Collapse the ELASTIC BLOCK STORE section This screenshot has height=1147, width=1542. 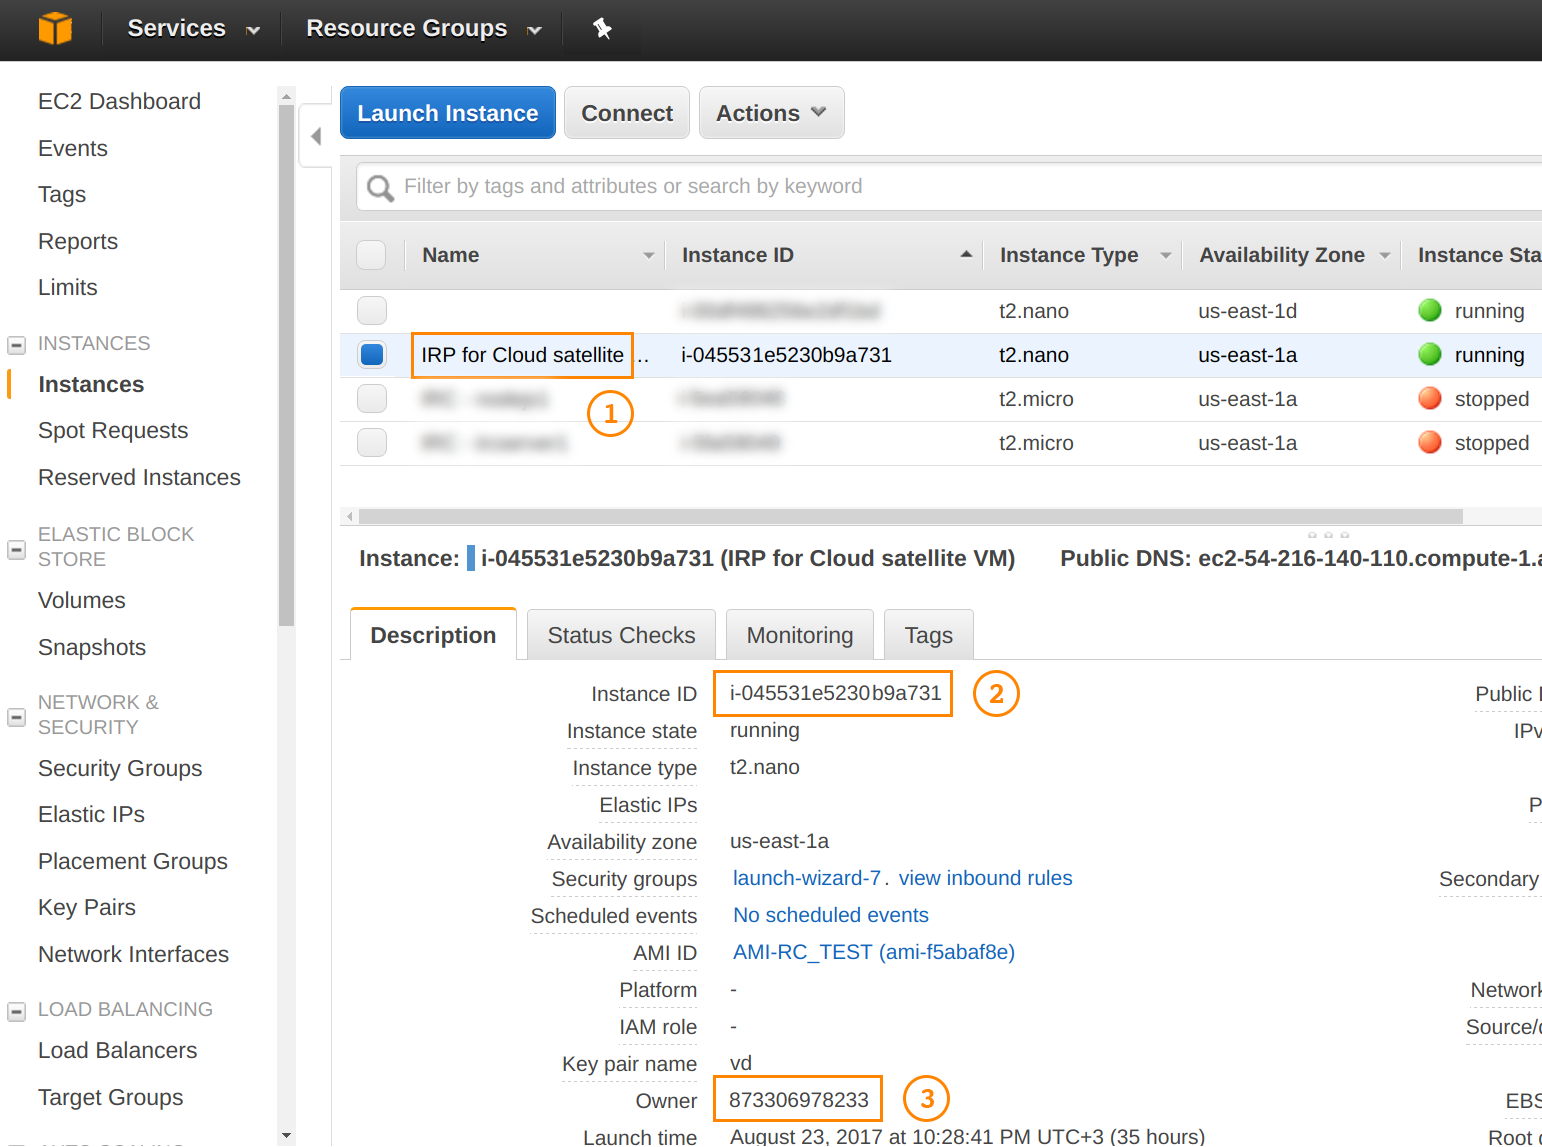point(16,549)
